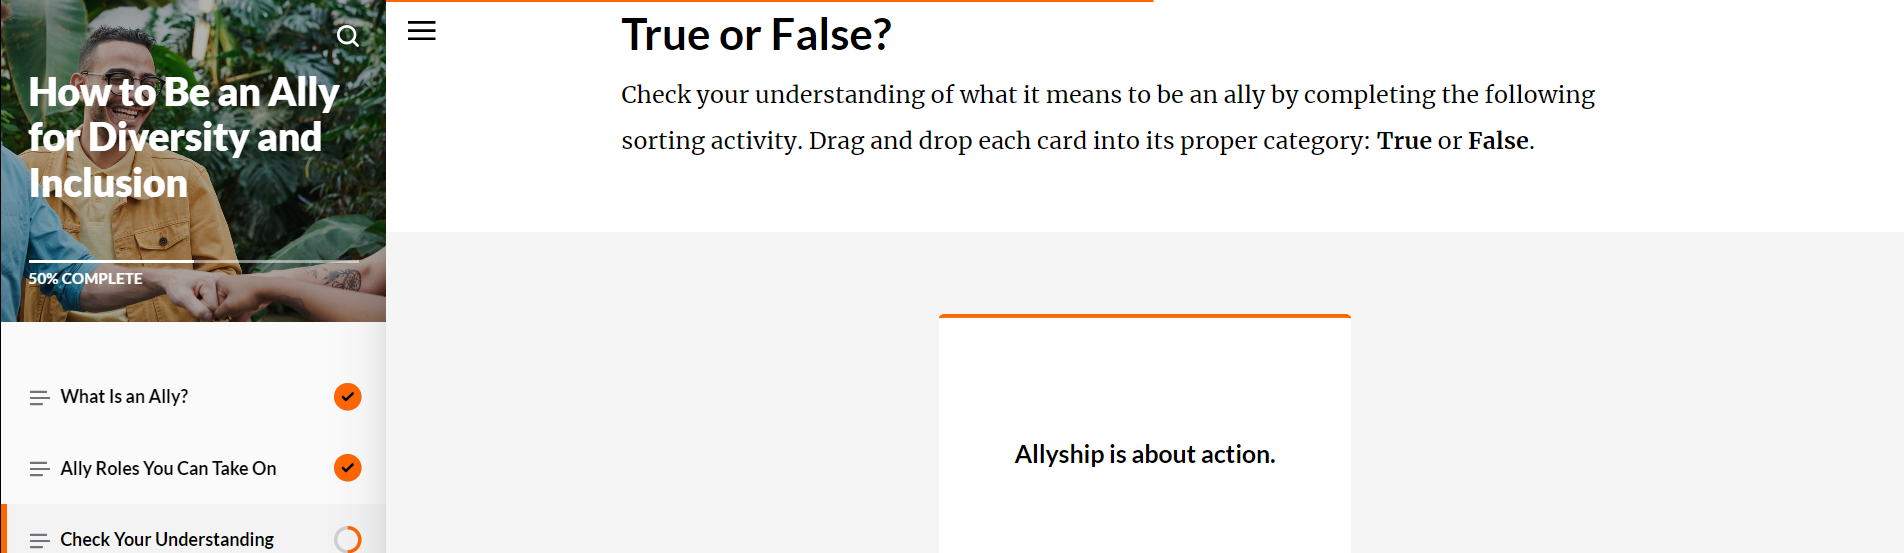Click the lines icon beside Check Your Understanding
The width and height of the screenshot is (1904, 553).
coord(39,541)
